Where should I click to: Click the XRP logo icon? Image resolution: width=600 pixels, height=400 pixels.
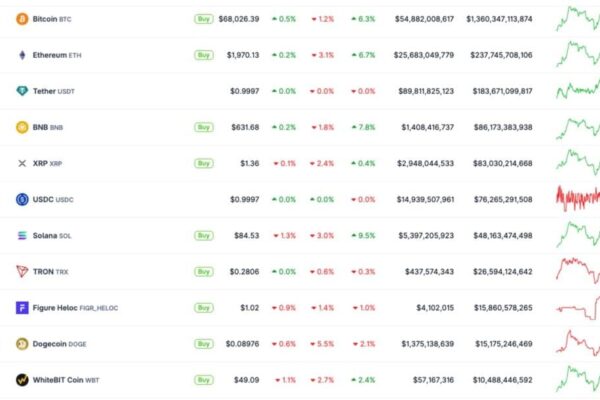22,163
